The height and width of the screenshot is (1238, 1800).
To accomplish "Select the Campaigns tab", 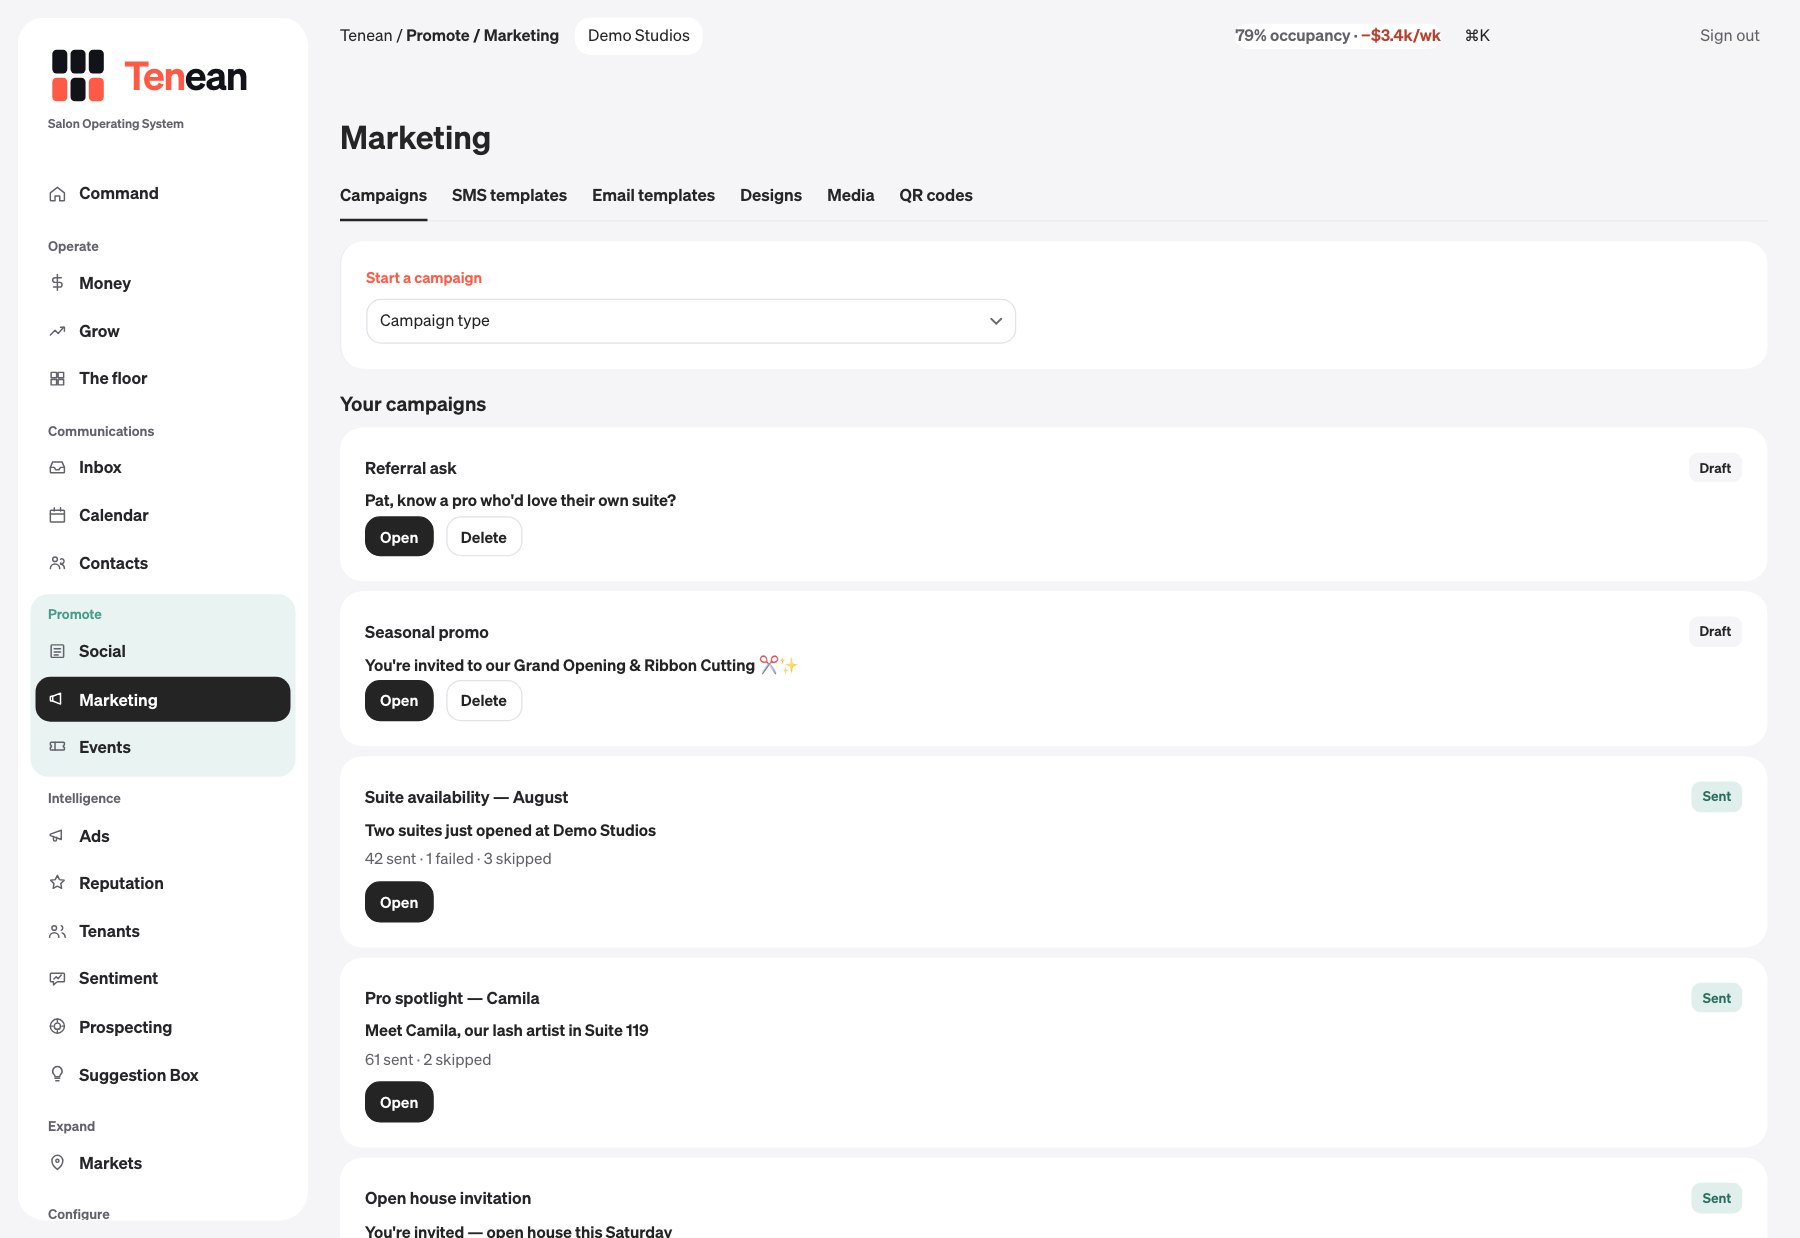I will pyautogui.click(x=383, y=195).
